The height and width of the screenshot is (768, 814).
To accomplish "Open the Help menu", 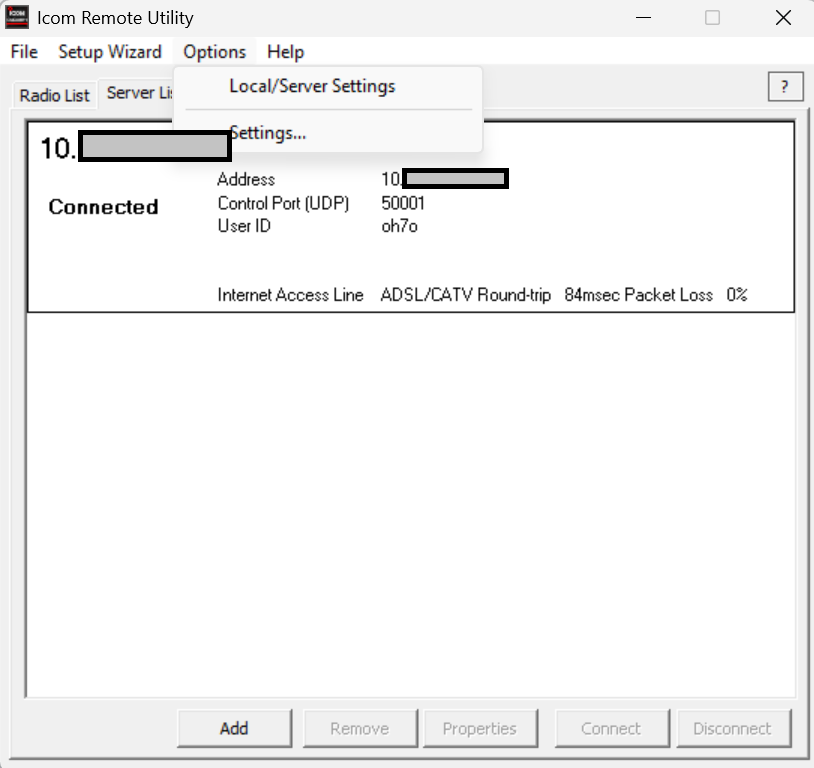I will (285, 52).
